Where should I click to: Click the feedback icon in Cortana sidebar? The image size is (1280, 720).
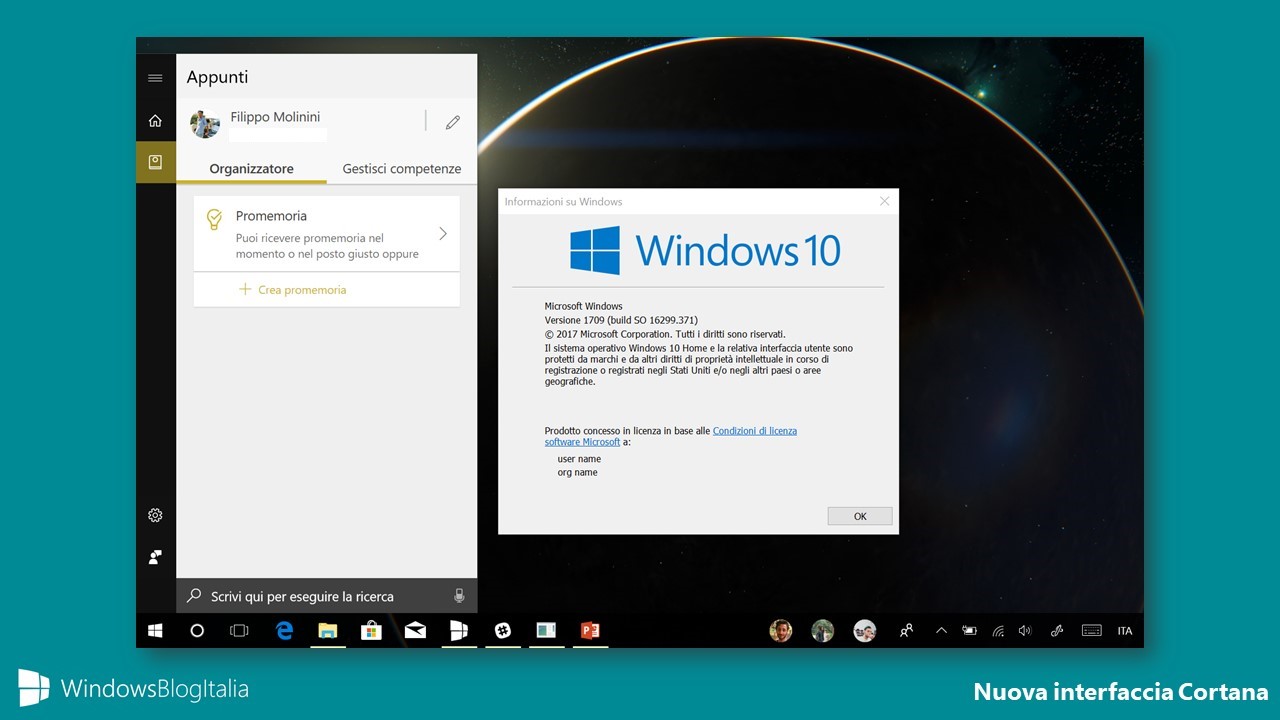[x=155, y=557]
